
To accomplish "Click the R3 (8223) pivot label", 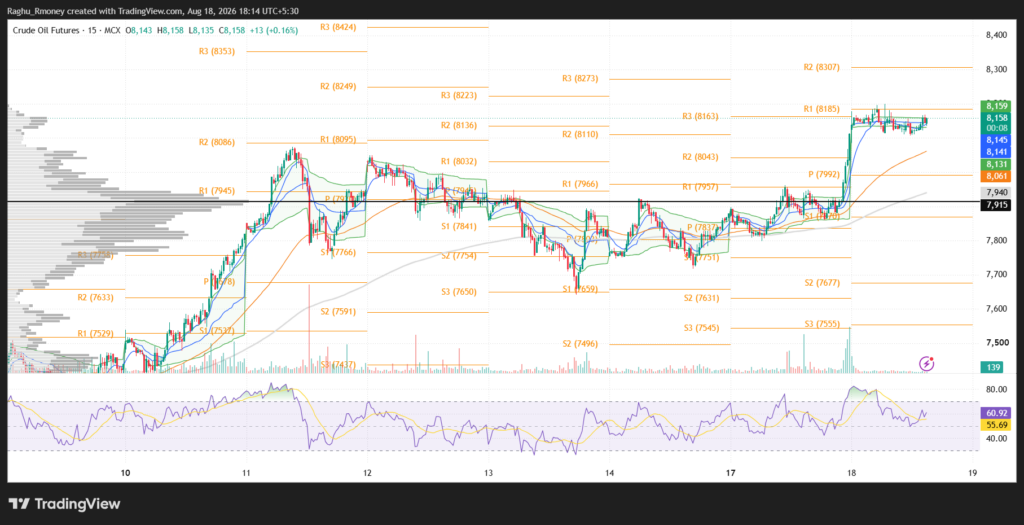I will pos(458,95).
